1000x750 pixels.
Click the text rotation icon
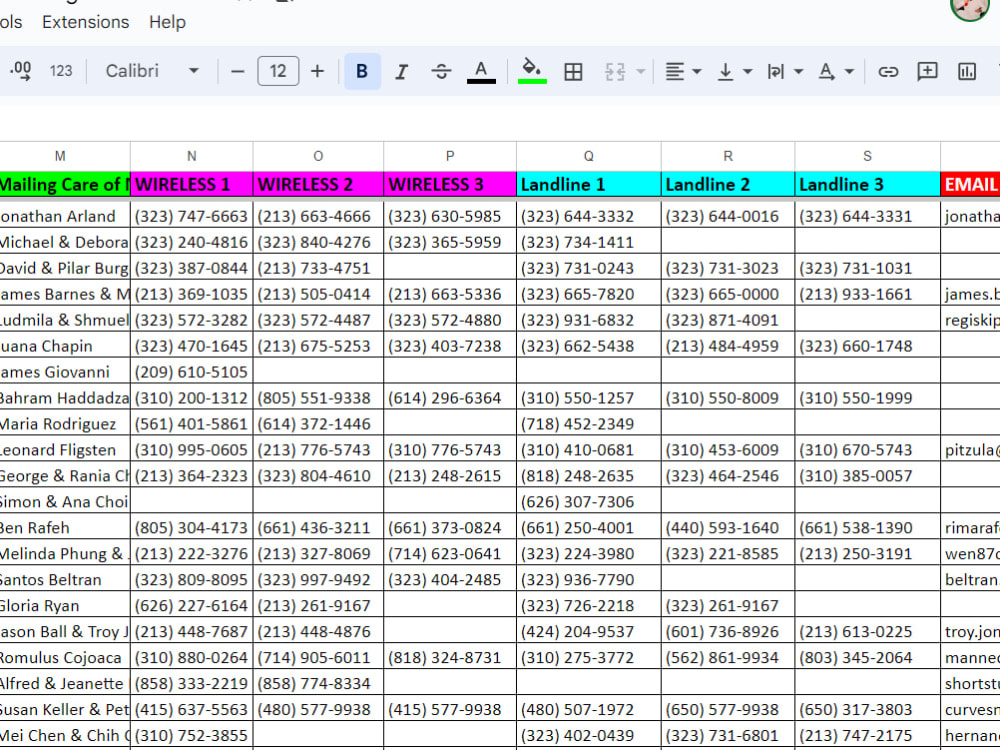(827, 71)
